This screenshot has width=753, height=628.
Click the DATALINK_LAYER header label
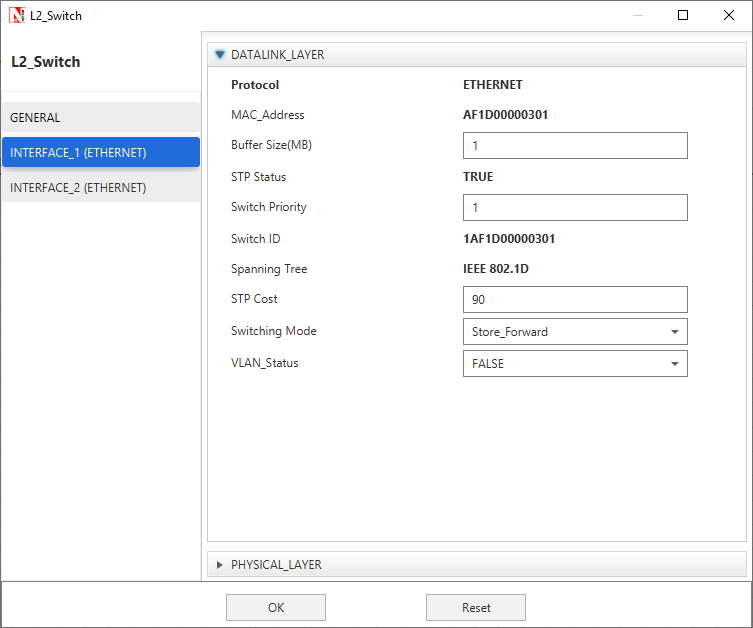[277, 55]
